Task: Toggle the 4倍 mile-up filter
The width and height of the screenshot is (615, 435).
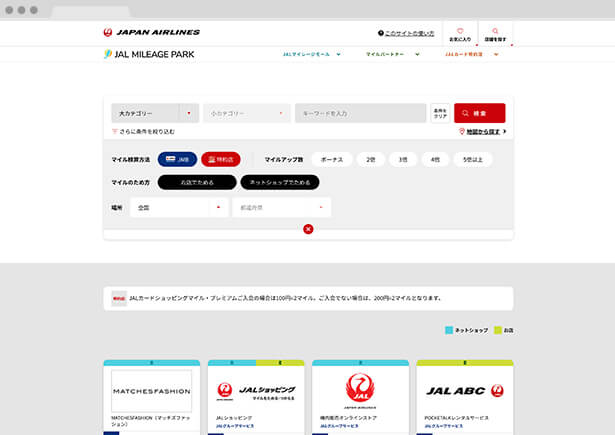Action: 435,159
